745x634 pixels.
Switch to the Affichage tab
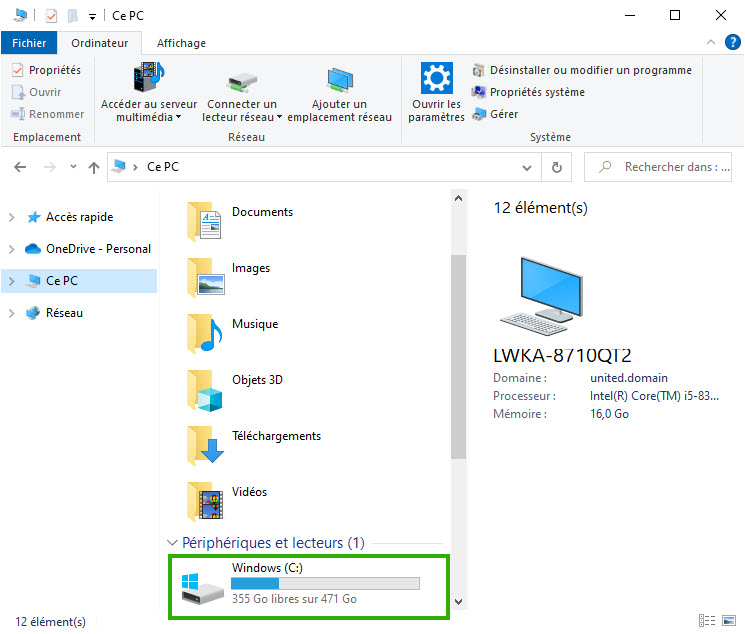coord(181,43)
